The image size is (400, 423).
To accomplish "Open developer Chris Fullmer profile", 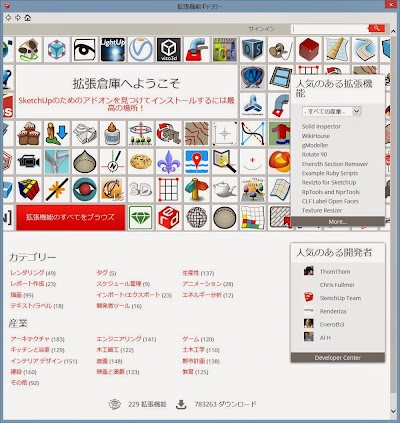I will 337,285.
